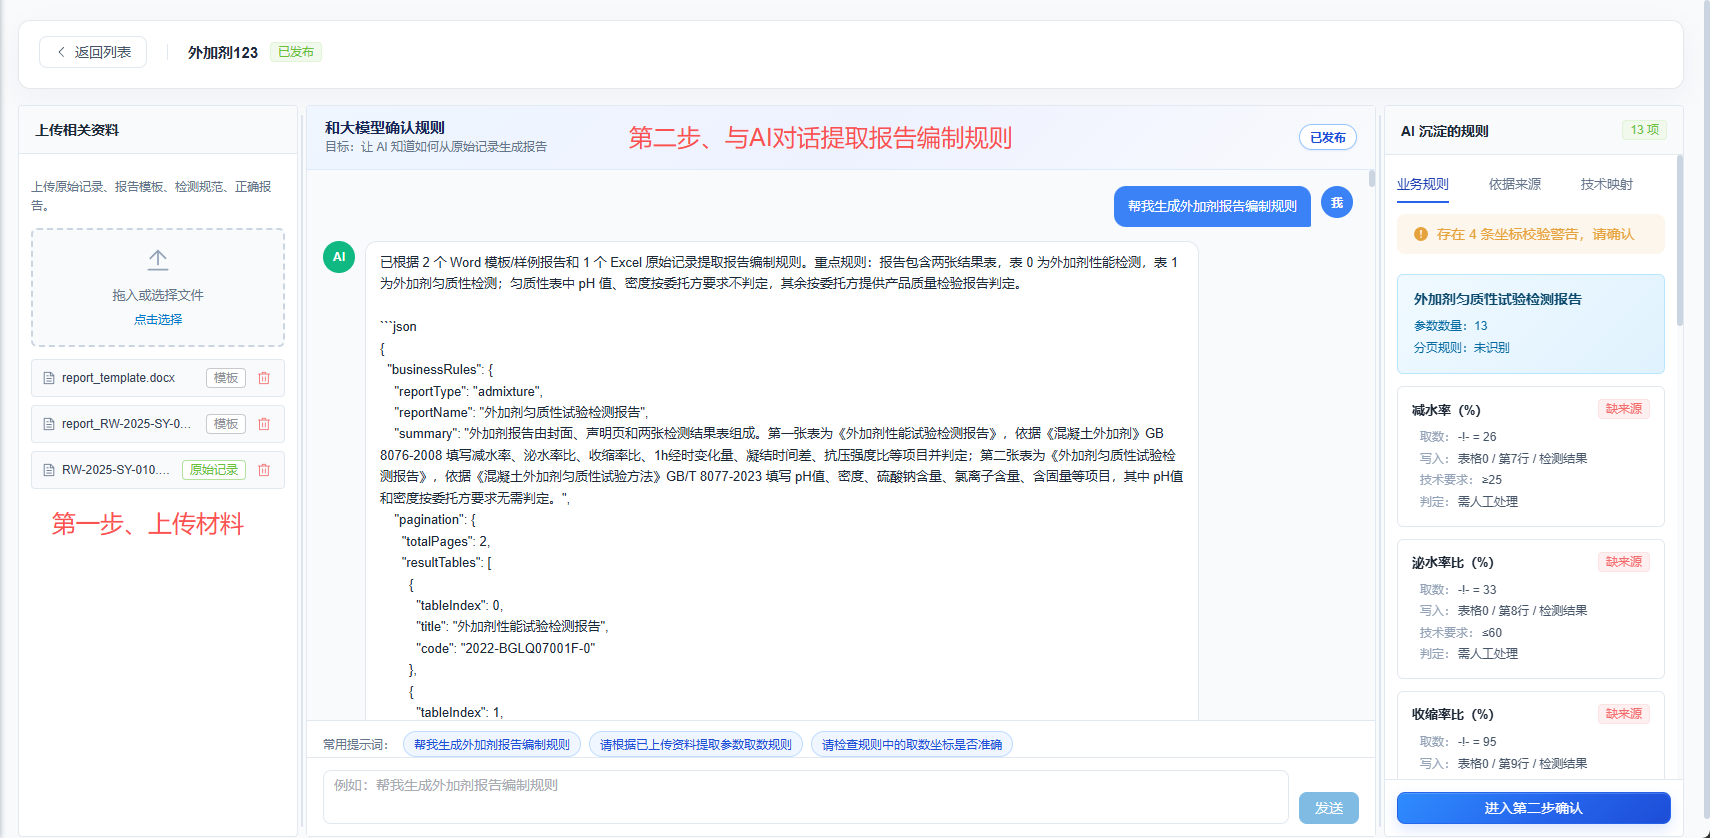The width and height of the screenshot is (1710, 838).
Task: Click the 已发布 status pill in chat header
Action: tap(1328, 138)
